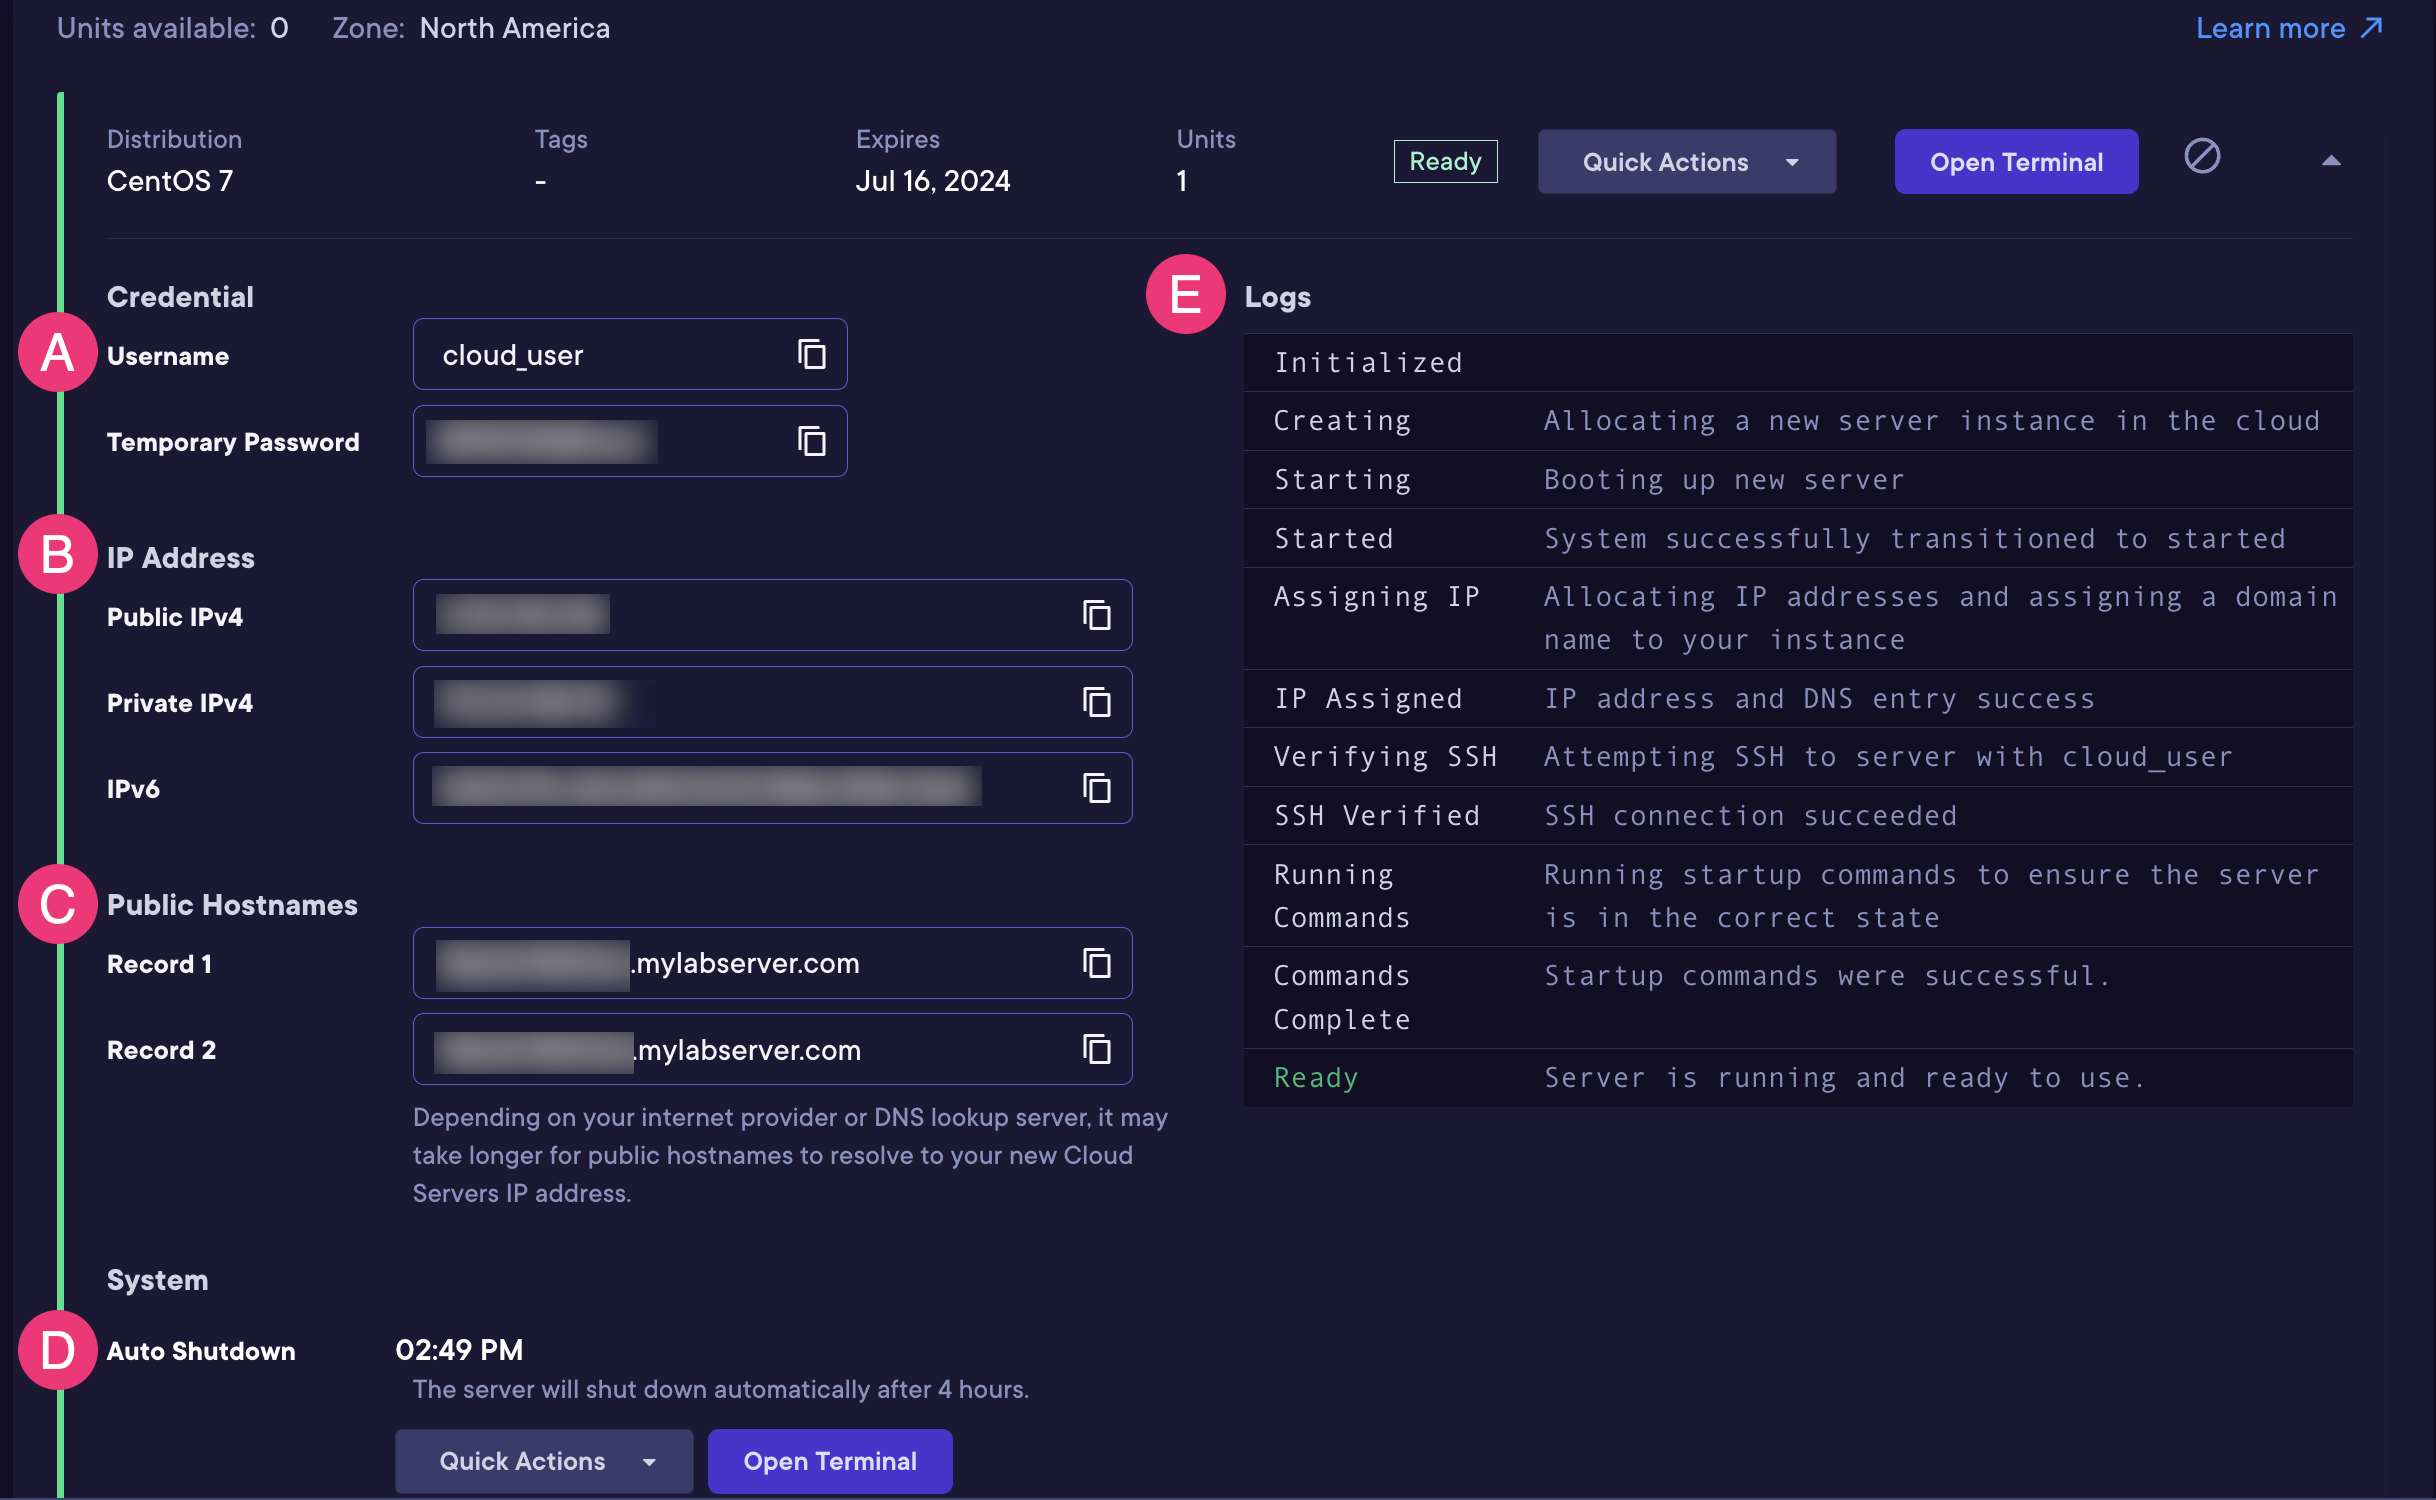The width and height of the screenshot is (2436, 1500).
Task: Open the Quick Actions dropdown in the header
Action: pos(1686,161)
